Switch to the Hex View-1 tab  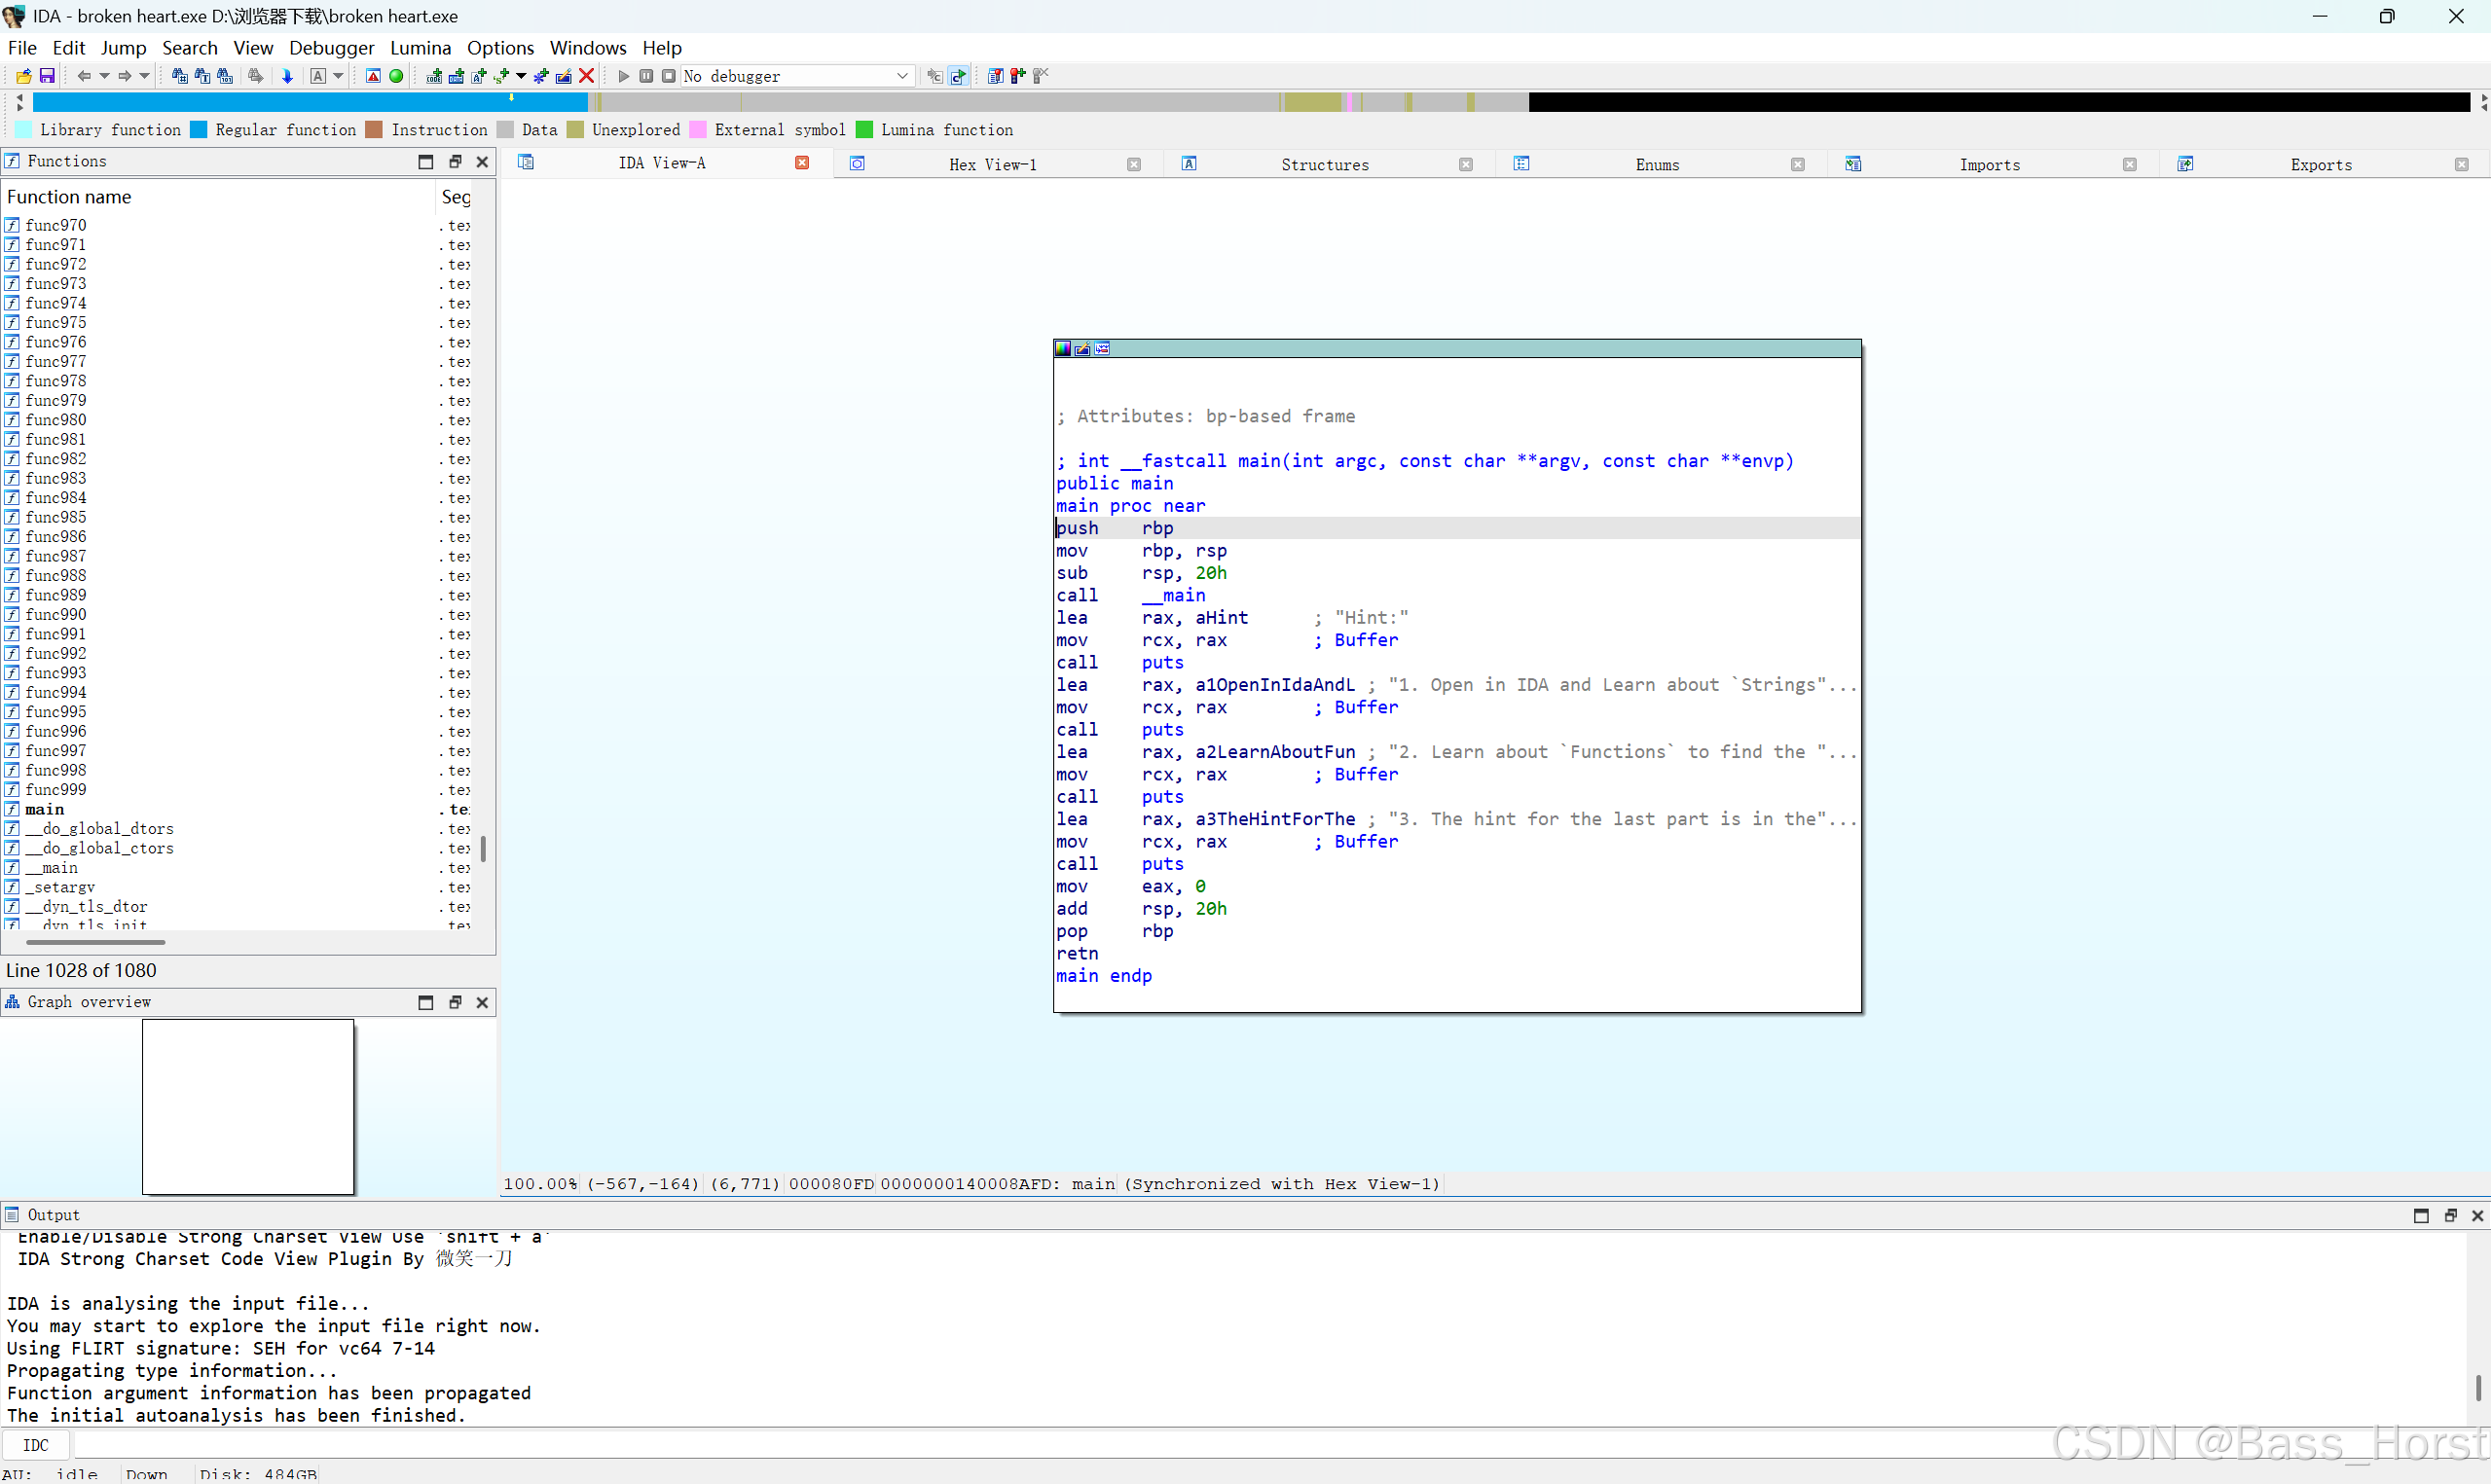[x=992, y=164]
